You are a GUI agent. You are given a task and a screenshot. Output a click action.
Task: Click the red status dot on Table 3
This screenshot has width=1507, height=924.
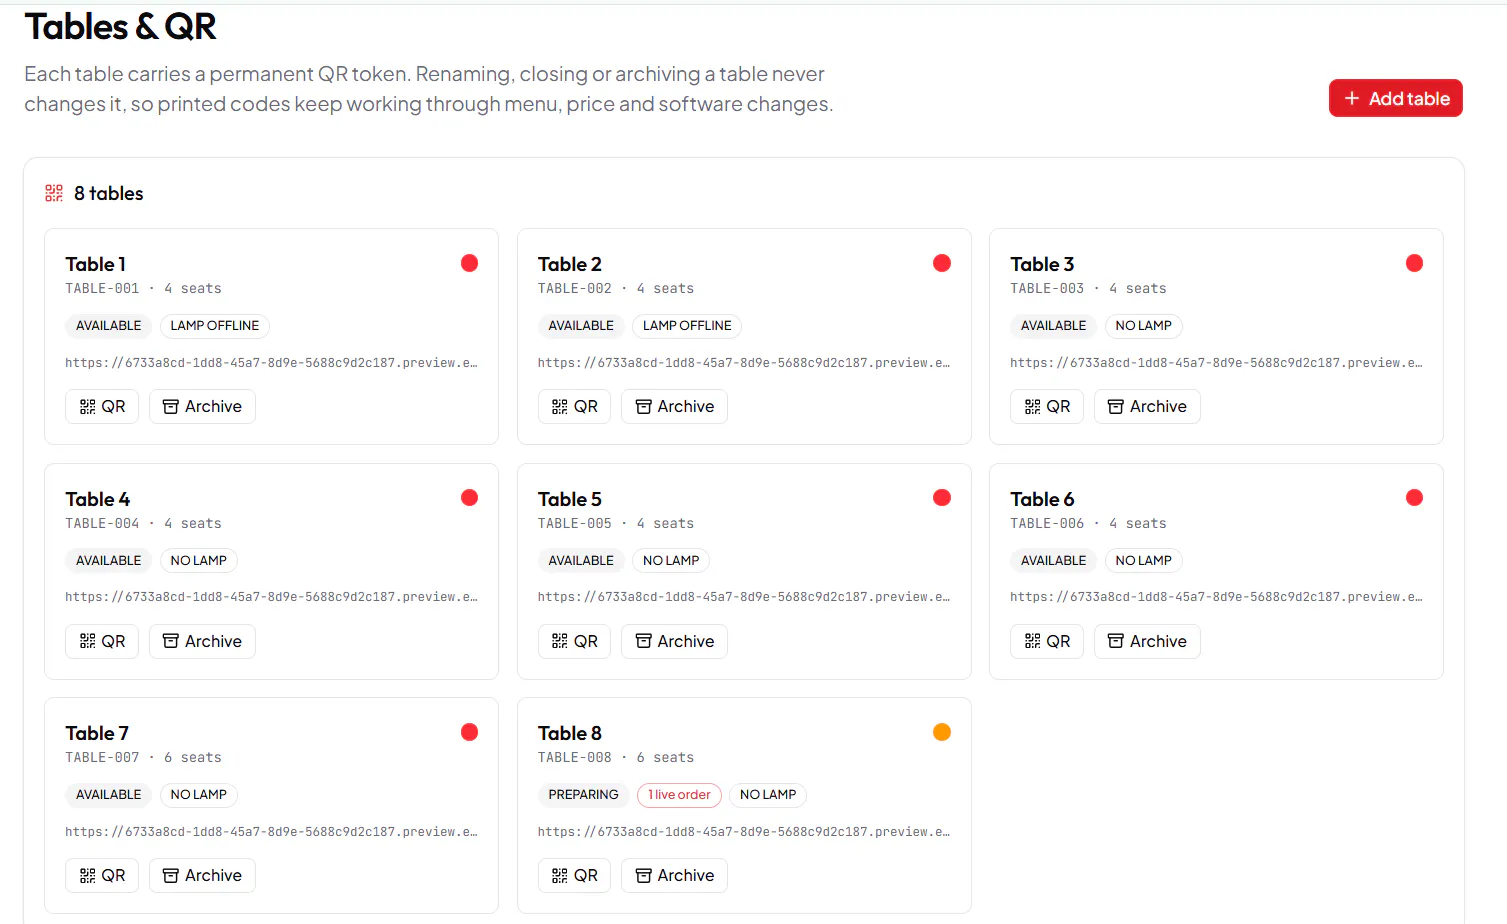[x=1414, y=263]
